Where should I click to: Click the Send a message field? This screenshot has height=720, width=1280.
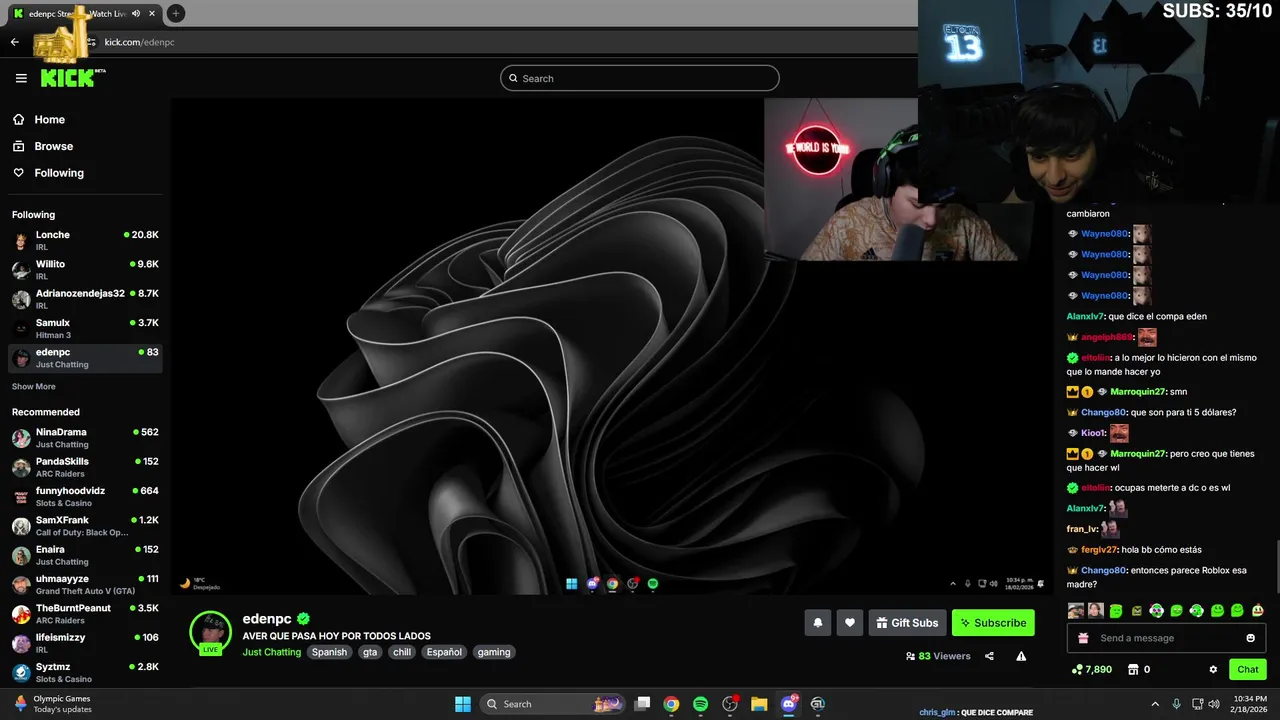[1165, 638]
